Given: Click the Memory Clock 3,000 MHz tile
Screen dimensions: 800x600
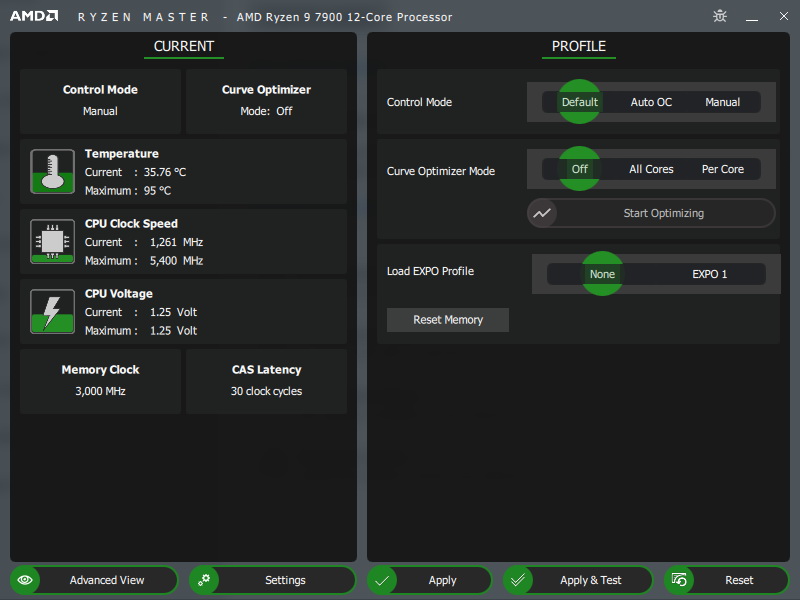Looking at the screenshot, I should [101, 381].
